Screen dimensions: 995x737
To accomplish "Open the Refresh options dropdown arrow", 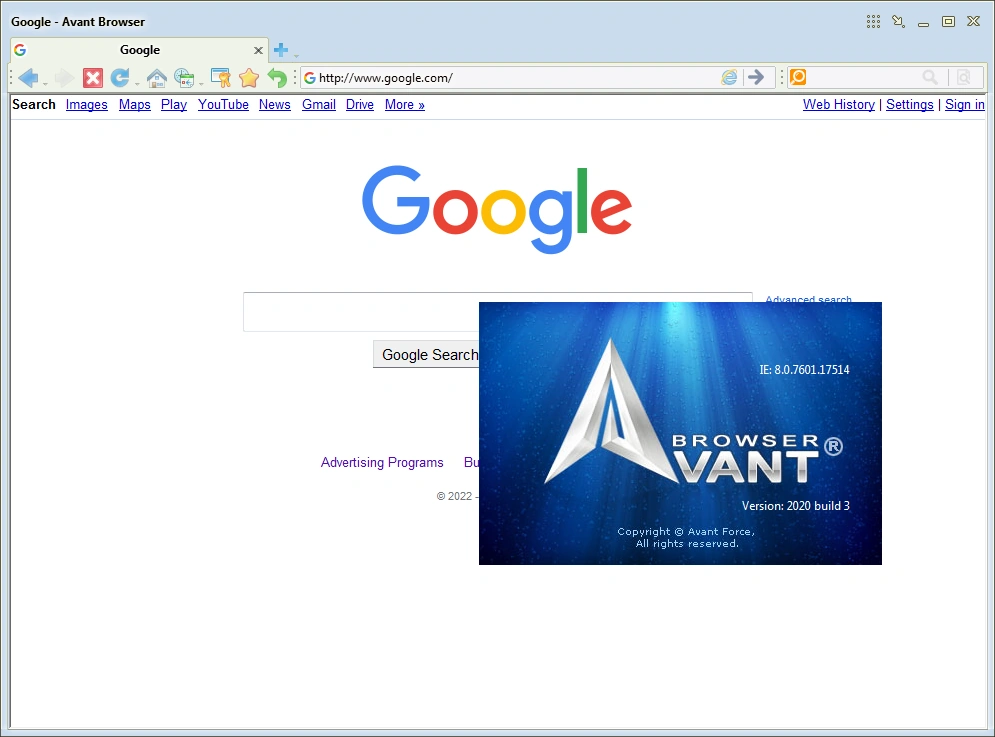I will pos(137,83).
